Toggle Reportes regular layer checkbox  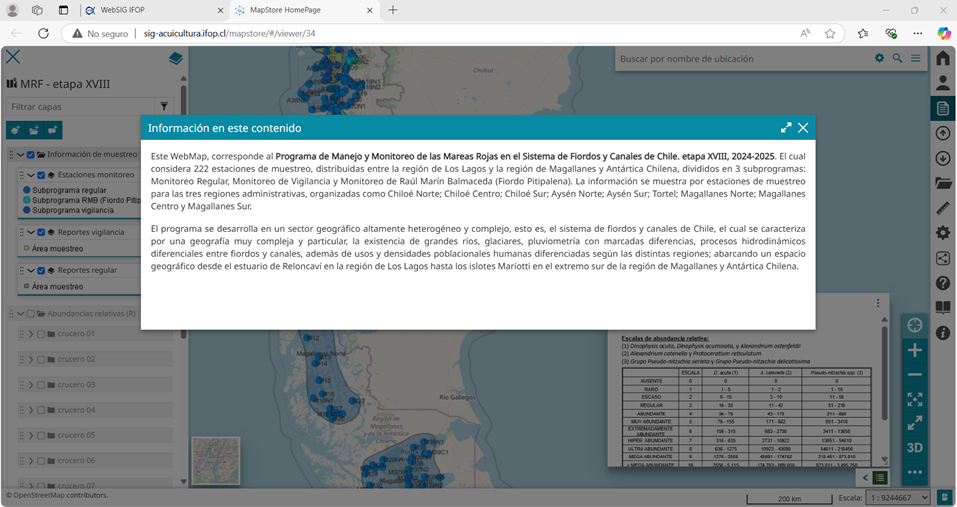[41, 270]
